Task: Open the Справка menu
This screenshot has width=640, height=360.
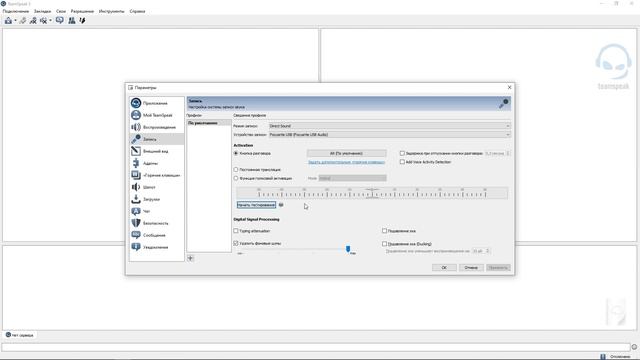Action: 137,11
